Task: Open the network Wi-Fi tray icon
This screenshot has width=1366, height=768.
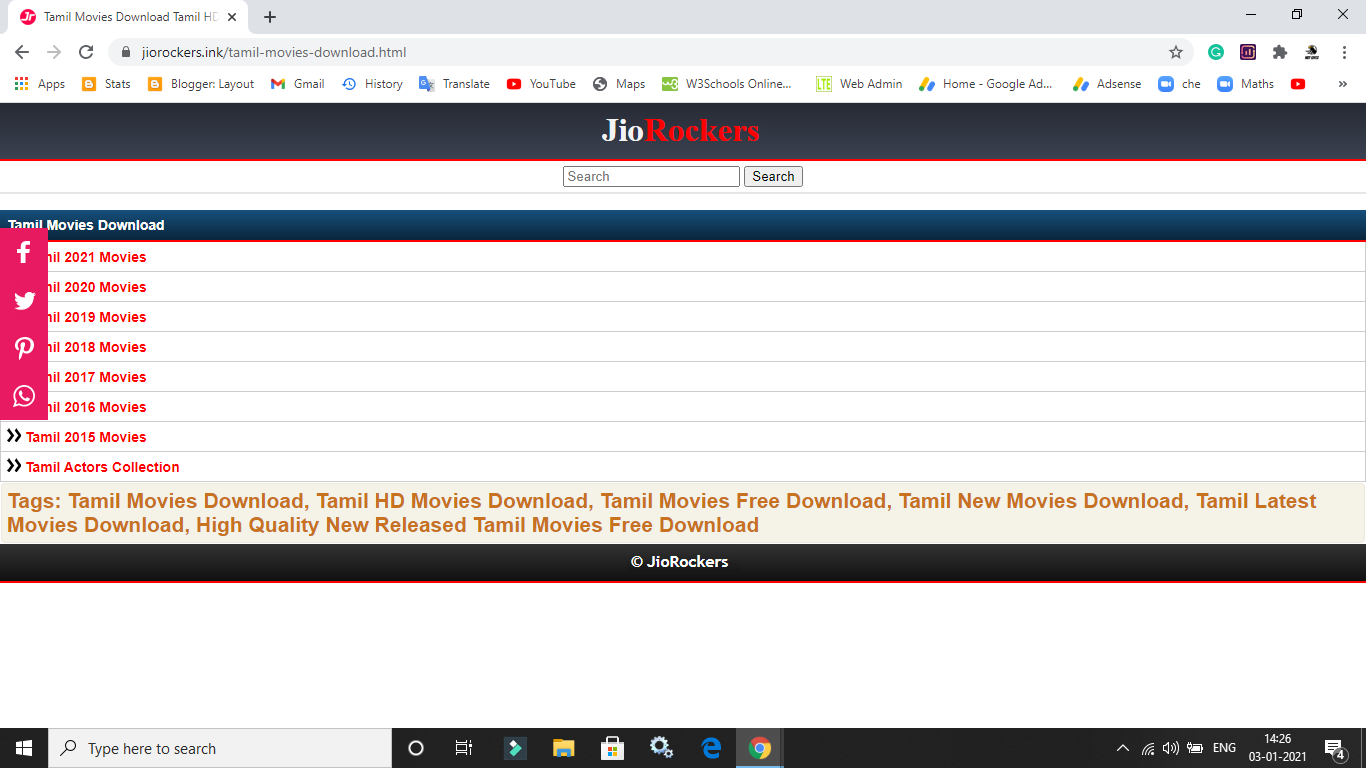Action: tap(1148, 748)
